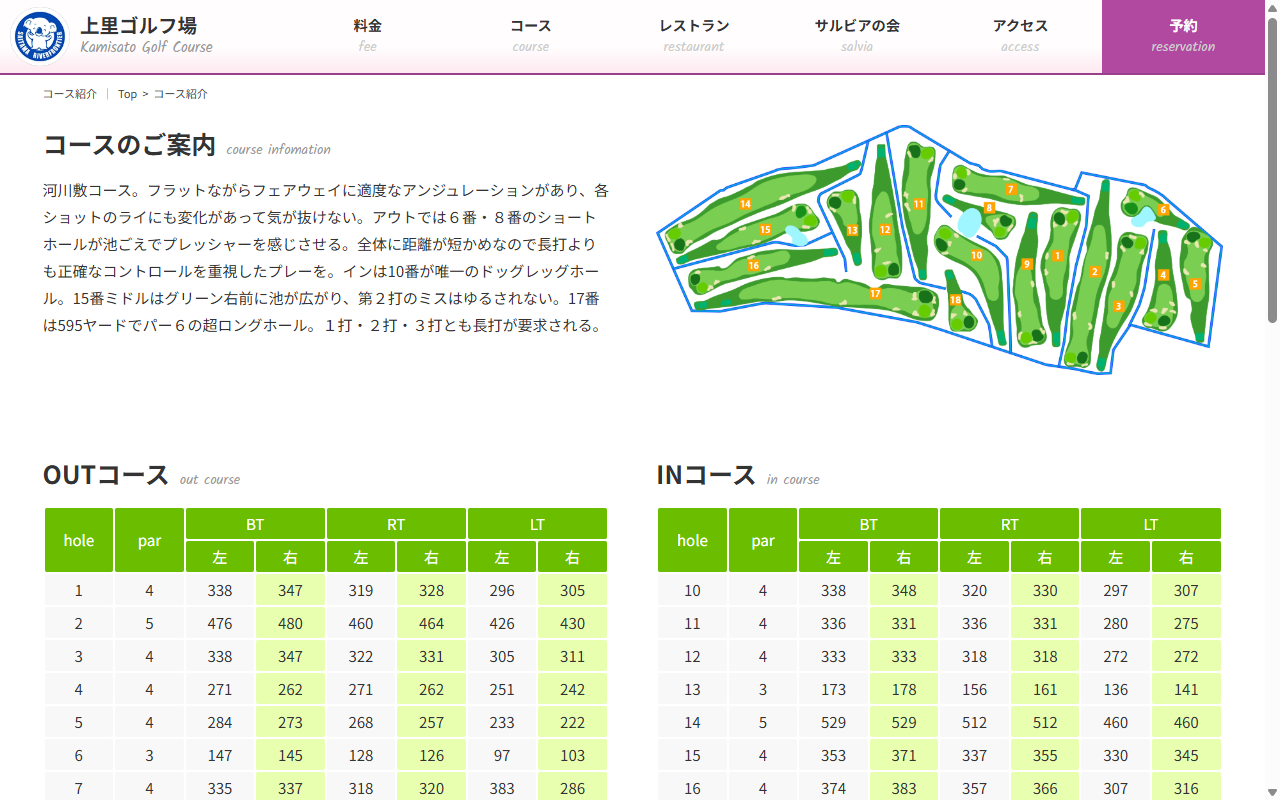Click the 上里ゴルフ場 site title

point(138,26)
